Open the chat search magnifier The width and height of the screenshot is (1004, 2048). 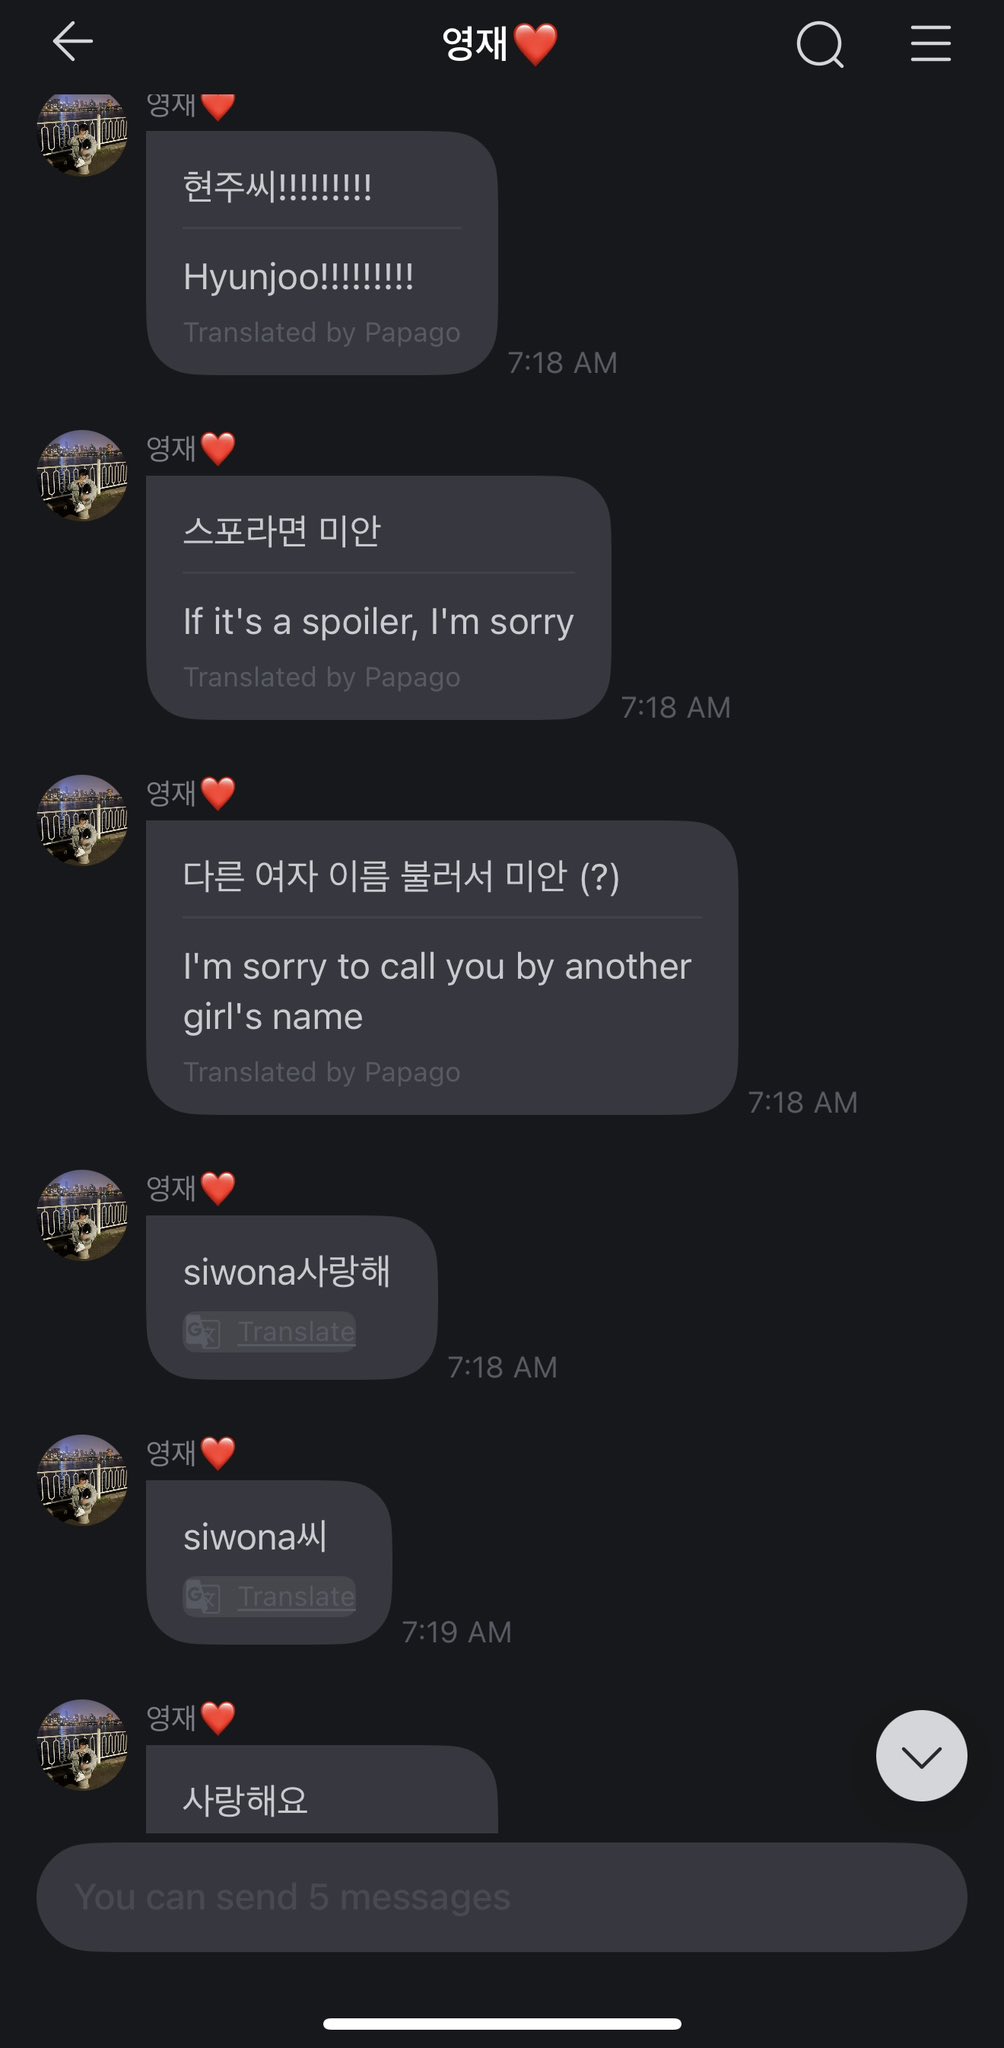pos(820,44)
